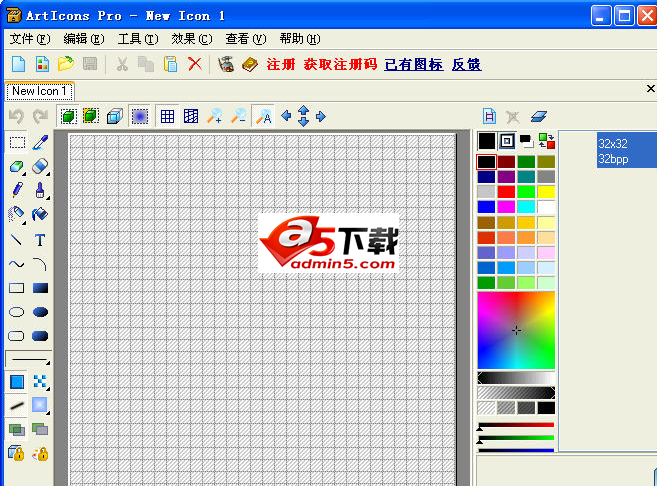This screenshot has width=657, height=486.
Task: Pick a hue in the rainbow color field
Action: (516, 331)
